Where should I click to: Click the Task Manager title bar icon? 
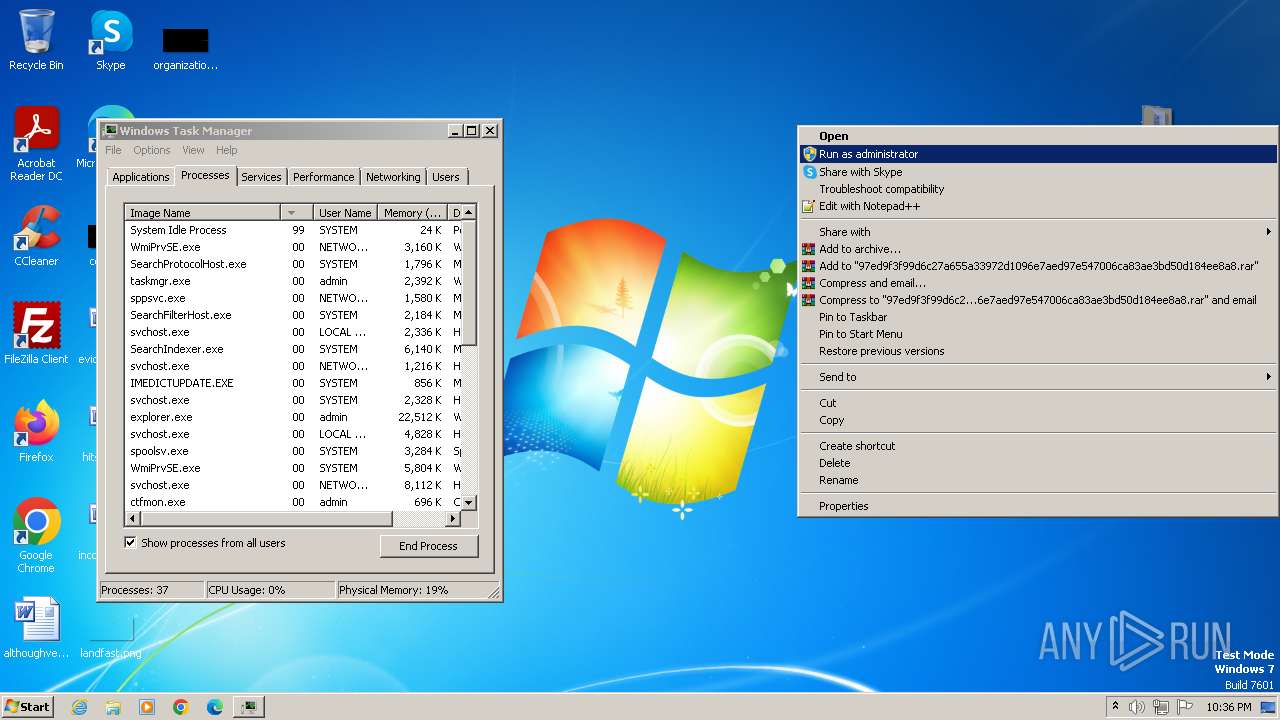(x=111, y=131)
